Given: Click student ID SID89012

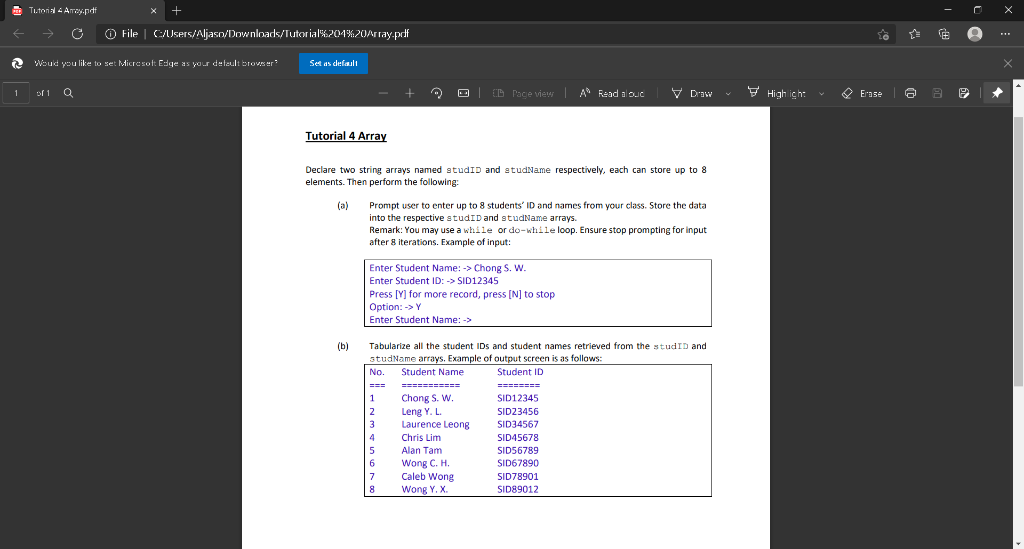Looking at the screenshot, I should click(518, 490).
